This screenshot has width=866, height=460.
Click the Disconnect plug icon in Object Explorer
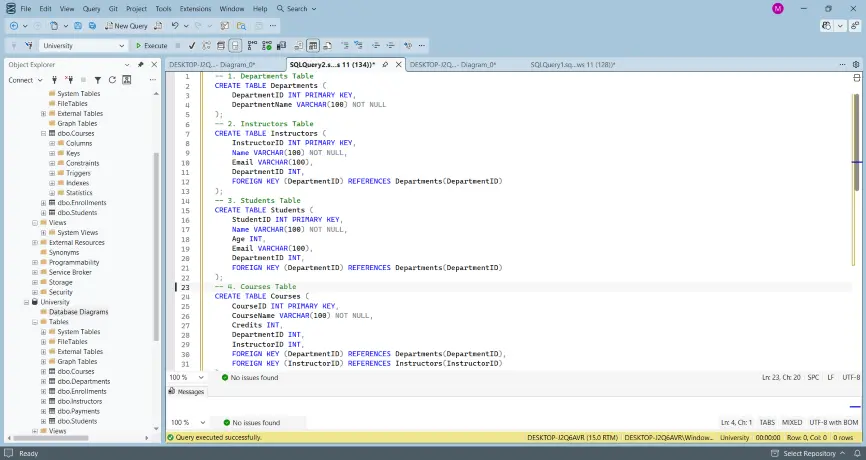(x=68, y=80)
